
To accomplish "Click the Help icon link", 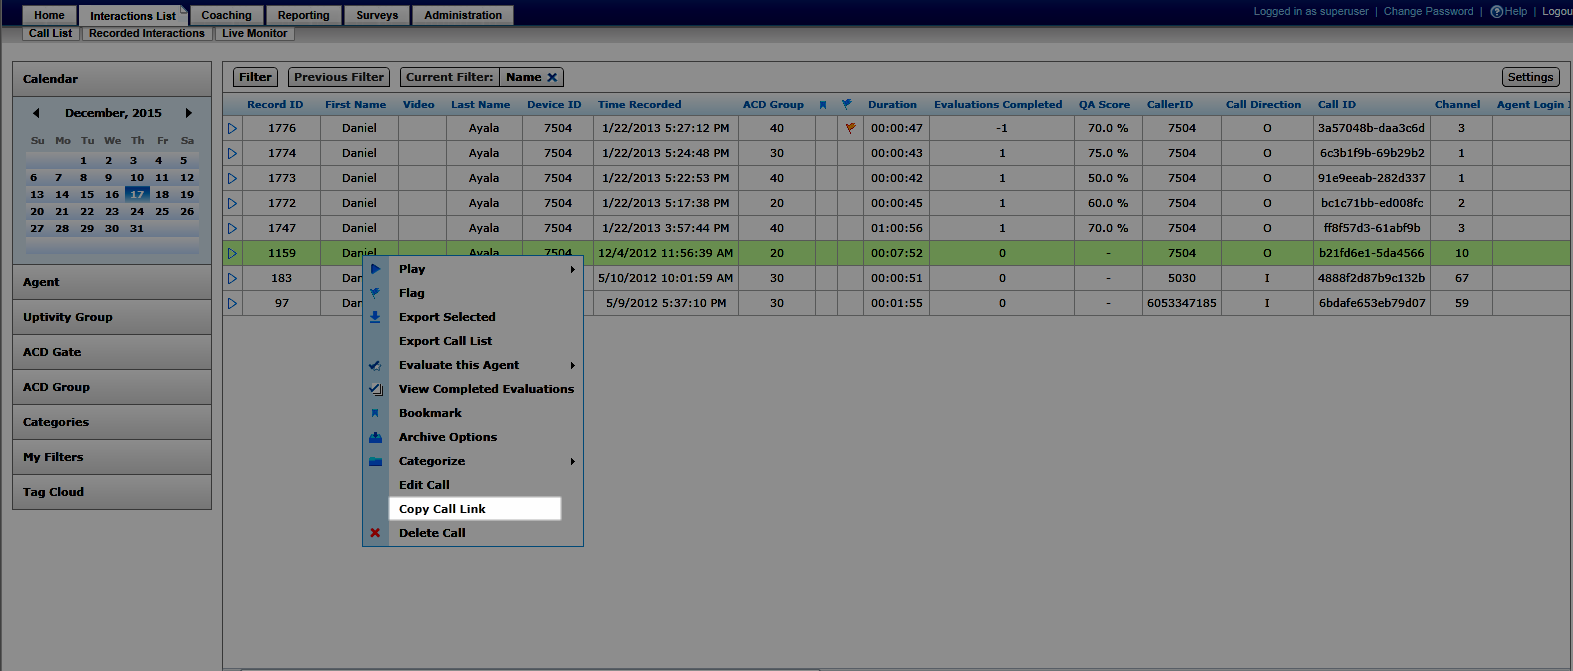I will [x=1509, y=12].
